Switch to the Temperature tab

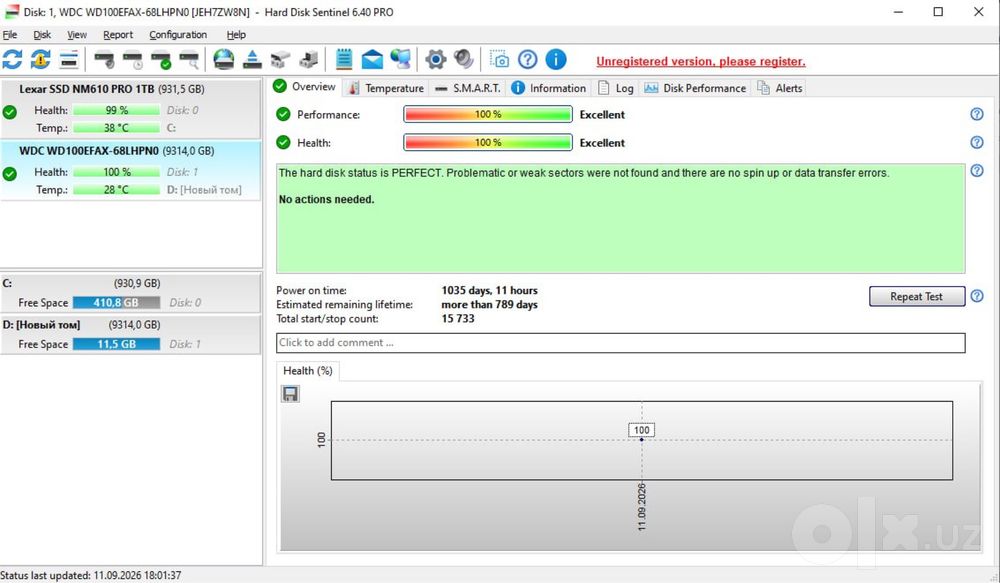point(386,88)
